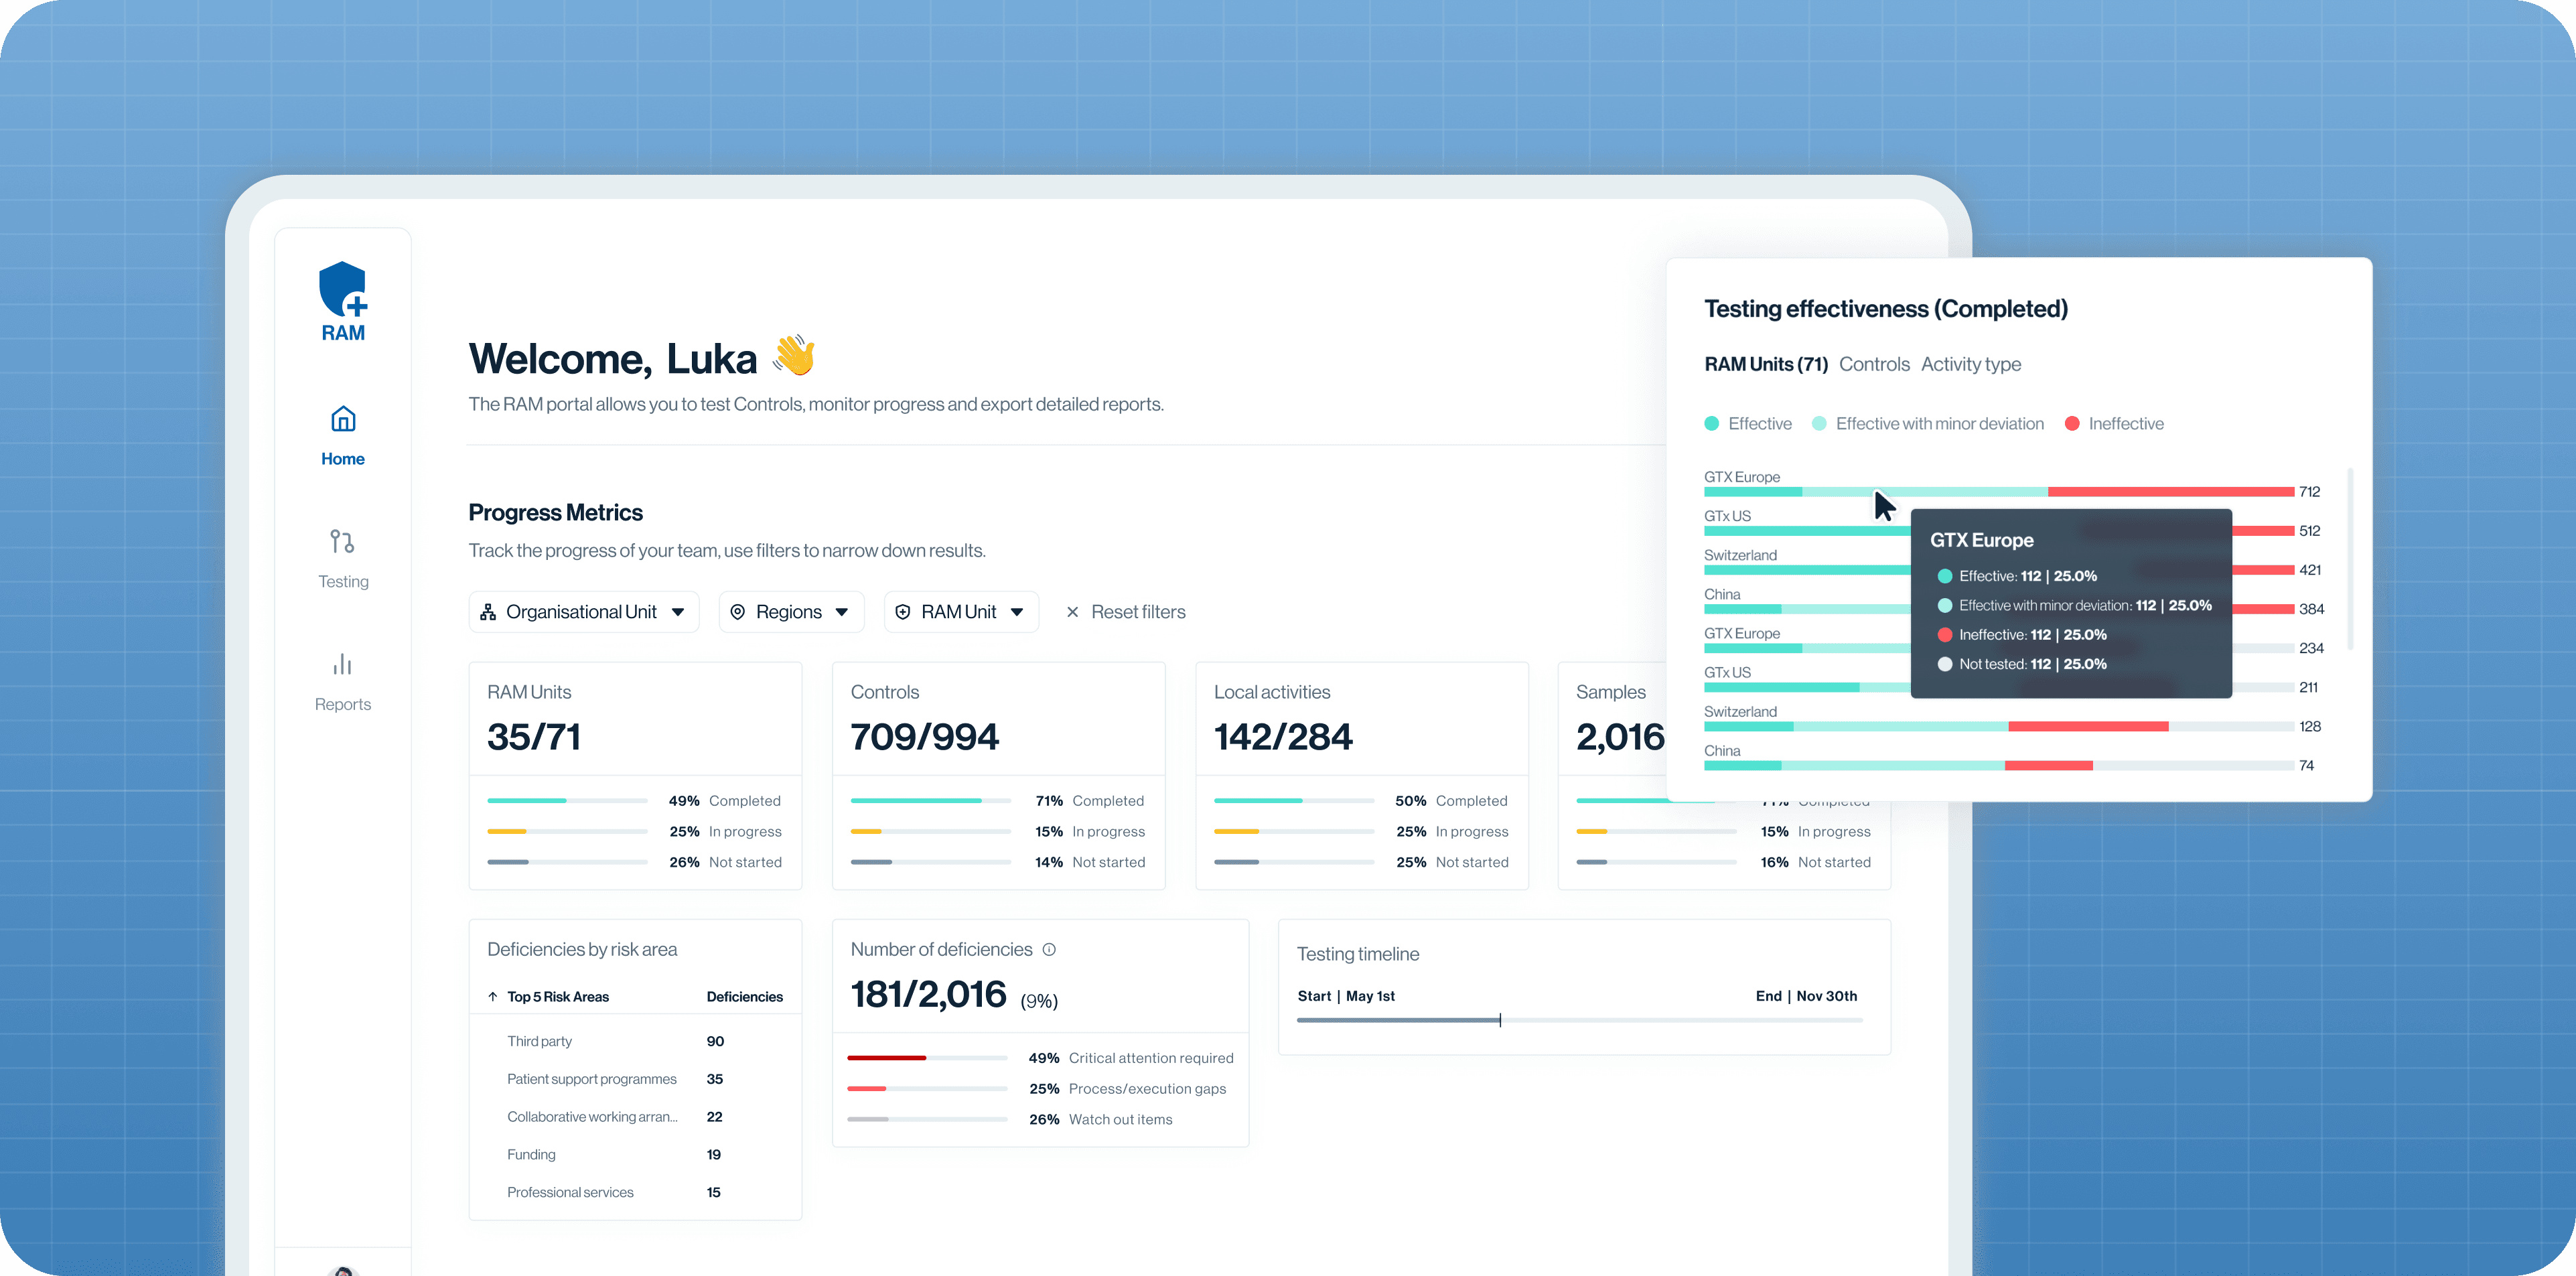Expand the Regions dropdown arrow

pyautogui.click(x=842, y=612)
